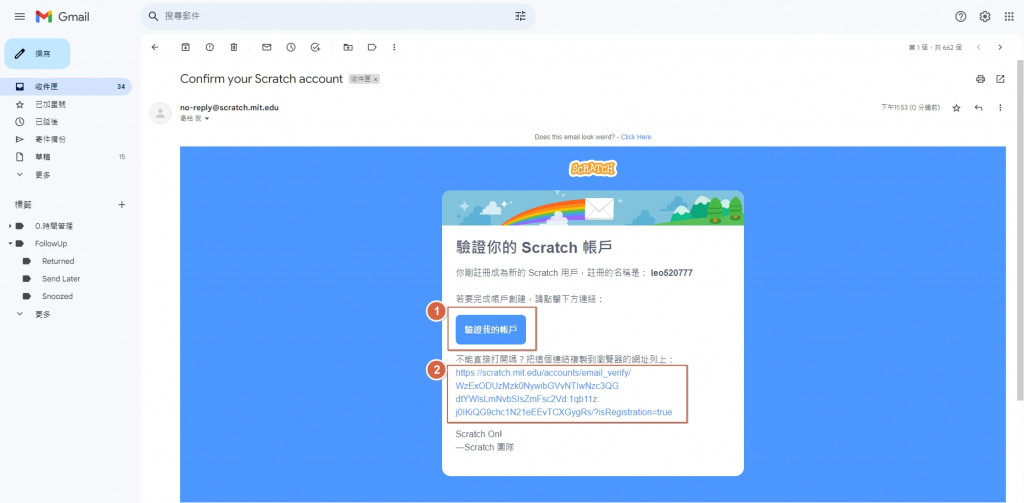
Task: Open search filter options icon
Action: pyautogui.click(x=520, y=16)
